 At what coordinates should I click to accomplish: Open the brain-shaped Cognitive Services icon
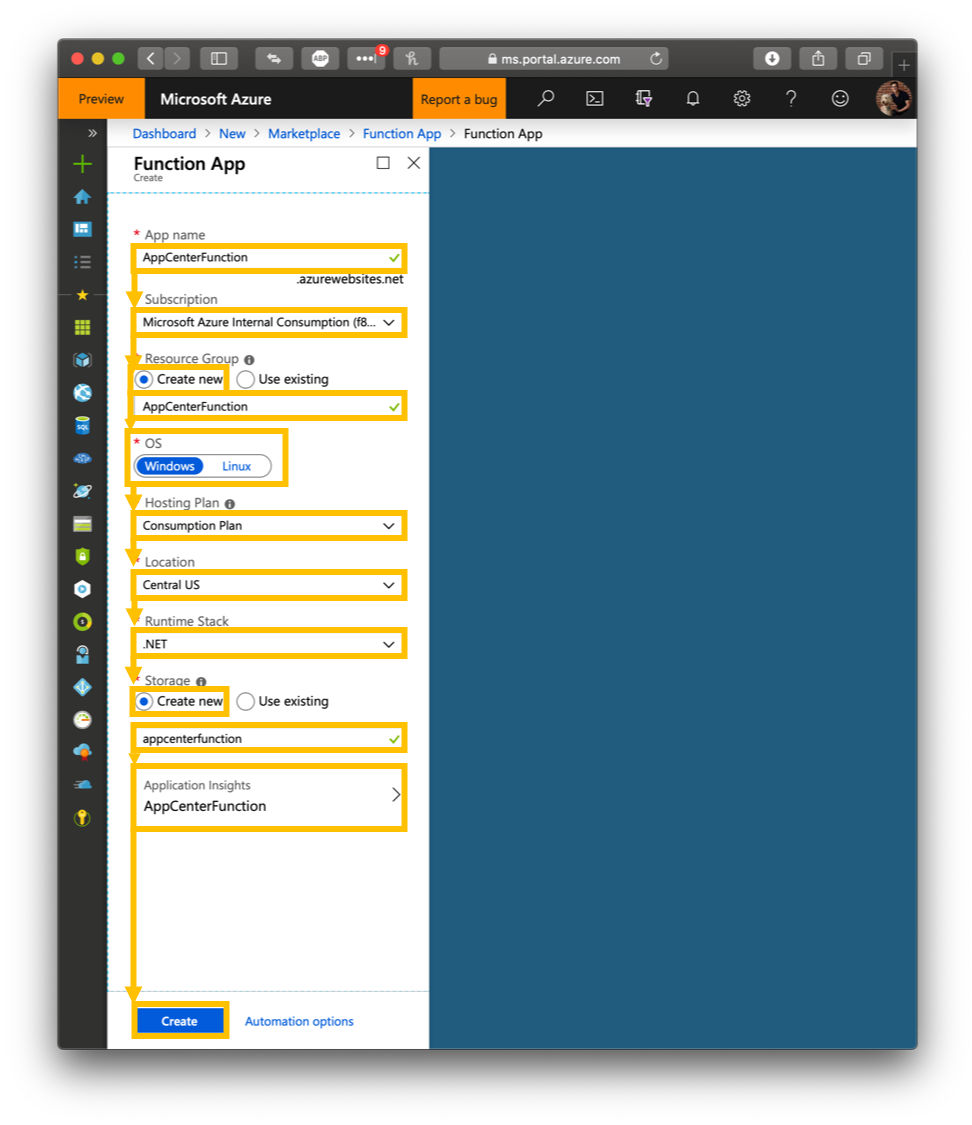tap(82, 458)
